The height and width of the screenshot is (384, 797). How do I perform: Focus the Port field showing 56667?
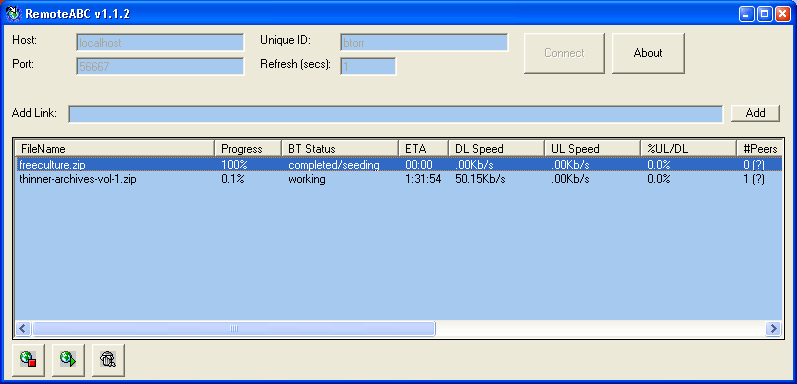tap(160, 67)
